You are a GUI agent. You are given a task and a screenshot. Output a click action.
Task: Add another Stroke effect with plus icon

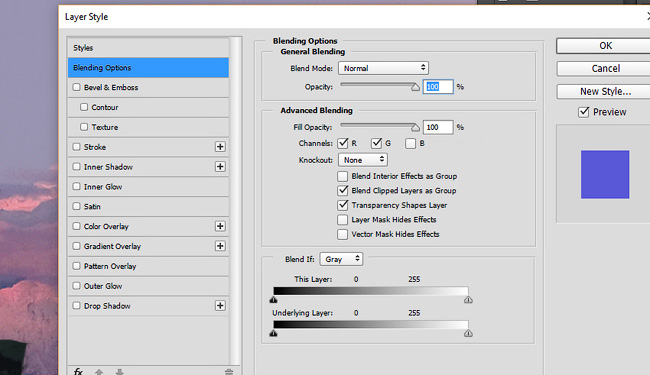pos(220,147)
